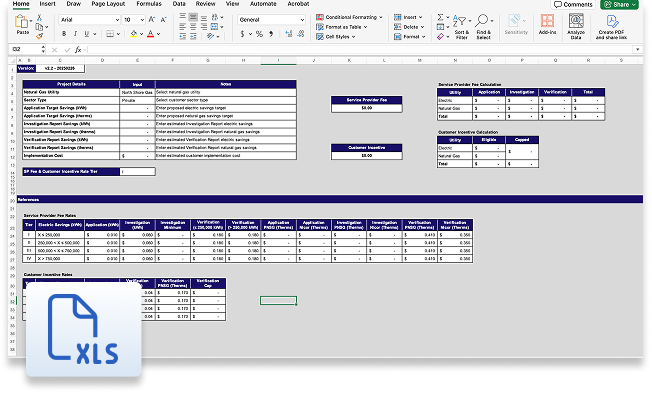652x393 pixels.
Task: Open the Delete cells dropdown
Action: [409, 27]
